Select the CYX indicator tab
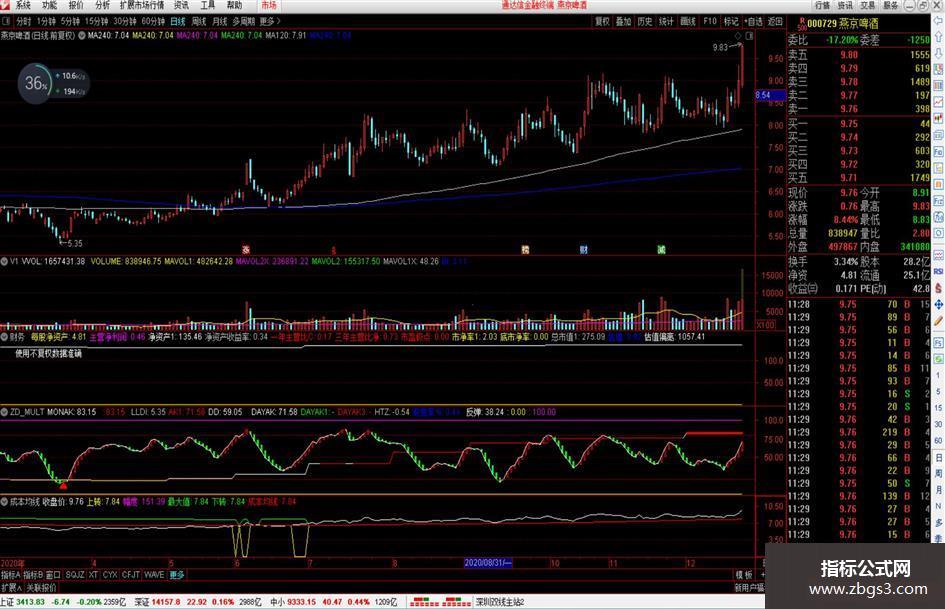Viewport: 945px width, 609px height. (110, 575)
